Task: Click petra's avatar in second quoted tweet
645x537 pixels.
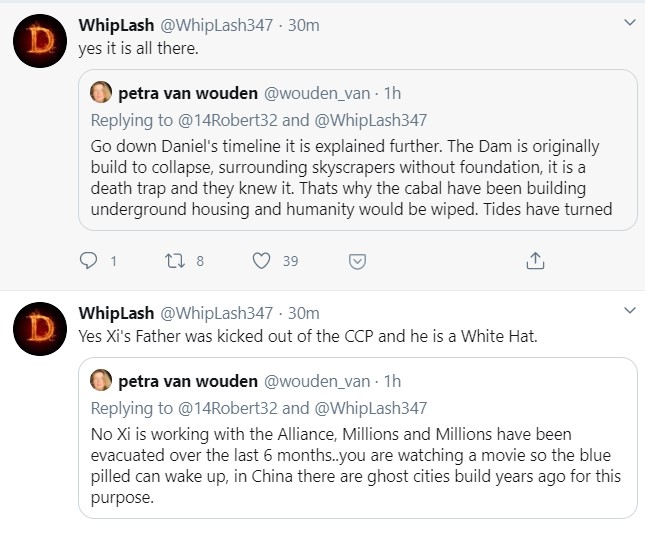Action: [101, 381]
